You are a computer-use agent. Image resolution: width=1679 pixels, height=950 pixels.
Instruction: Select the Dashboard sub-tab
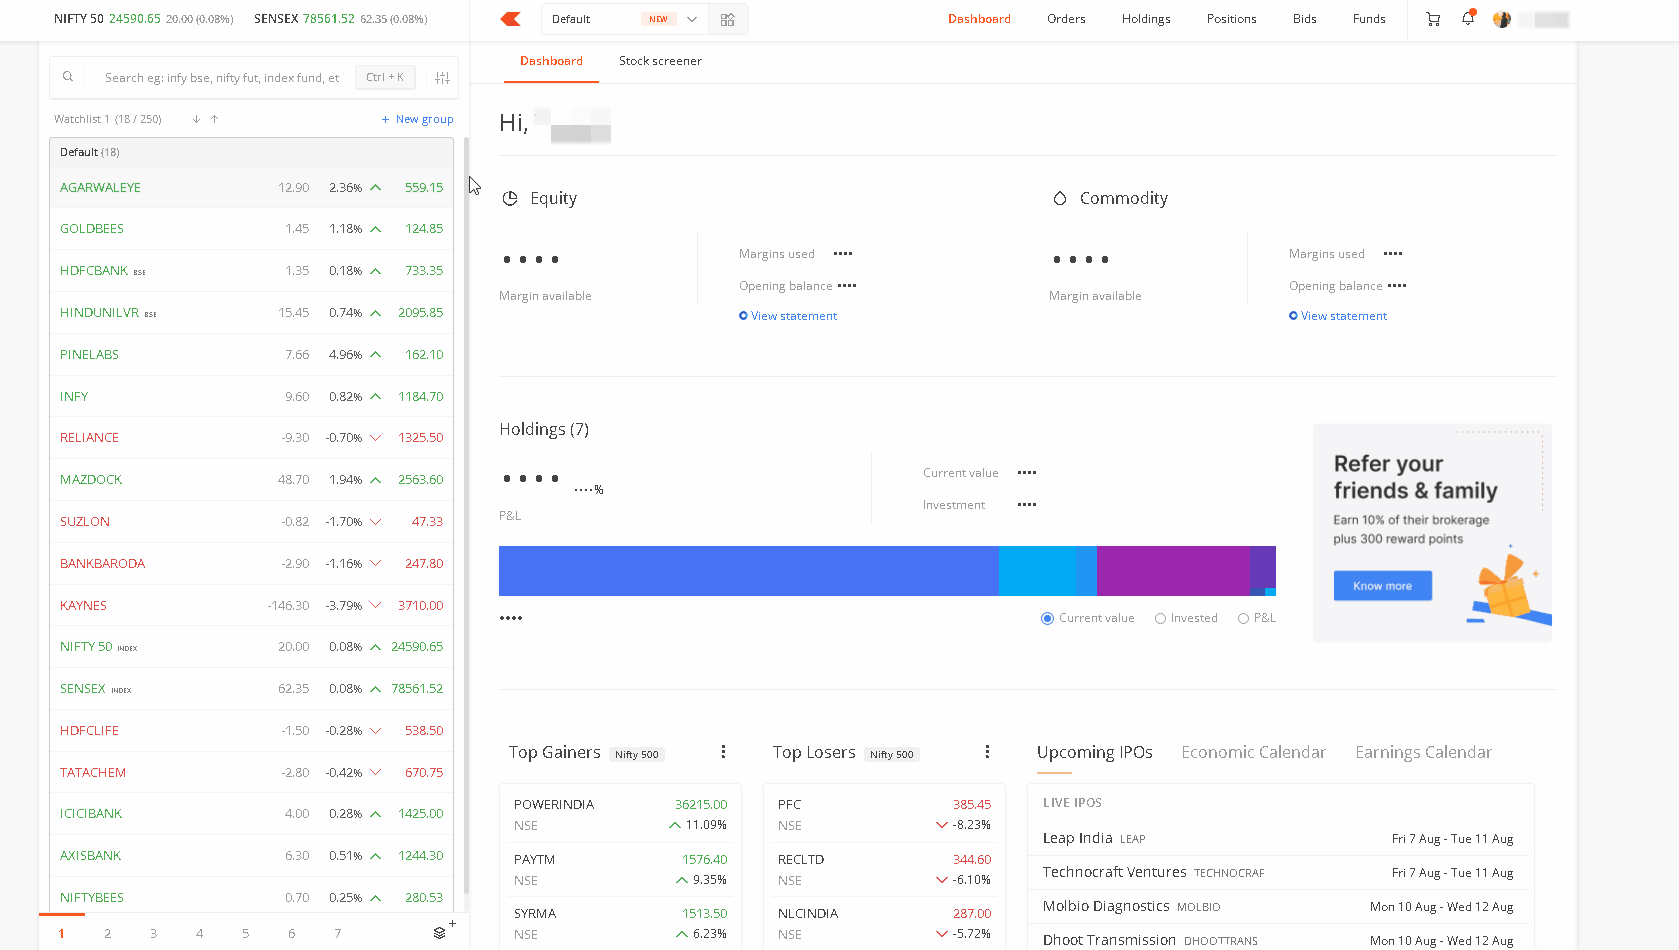[551, 61]
